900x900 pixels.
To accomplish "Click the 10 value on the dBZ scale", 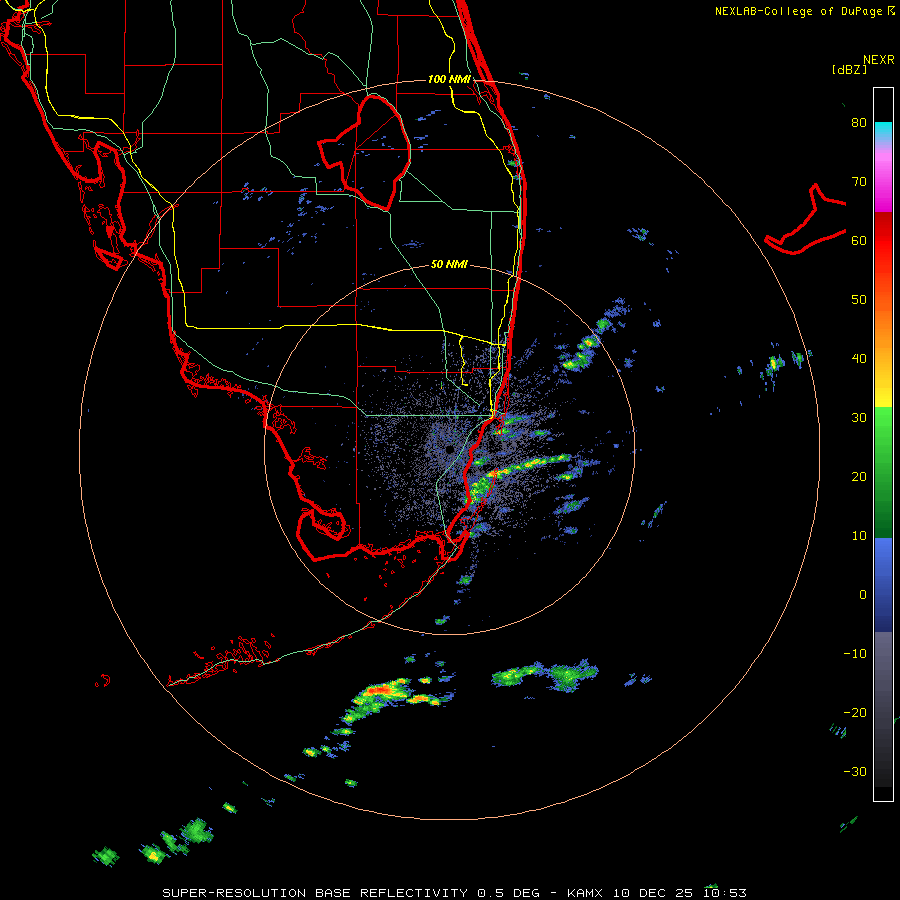I will [859, 536].
